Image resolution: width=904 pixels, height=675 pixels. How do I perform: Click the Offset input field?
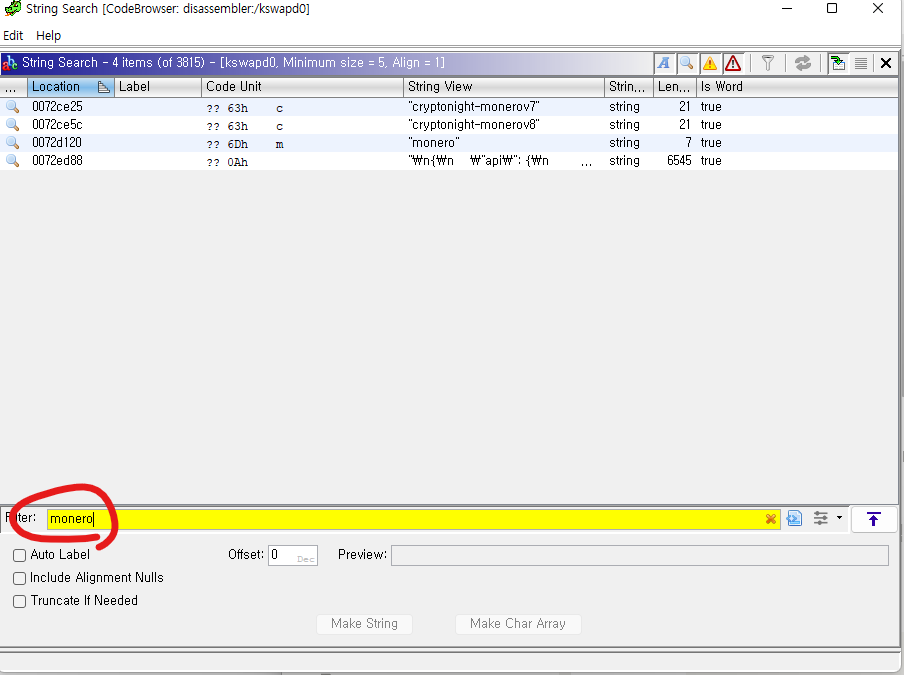pyautogui.click(x=293, y=555)
